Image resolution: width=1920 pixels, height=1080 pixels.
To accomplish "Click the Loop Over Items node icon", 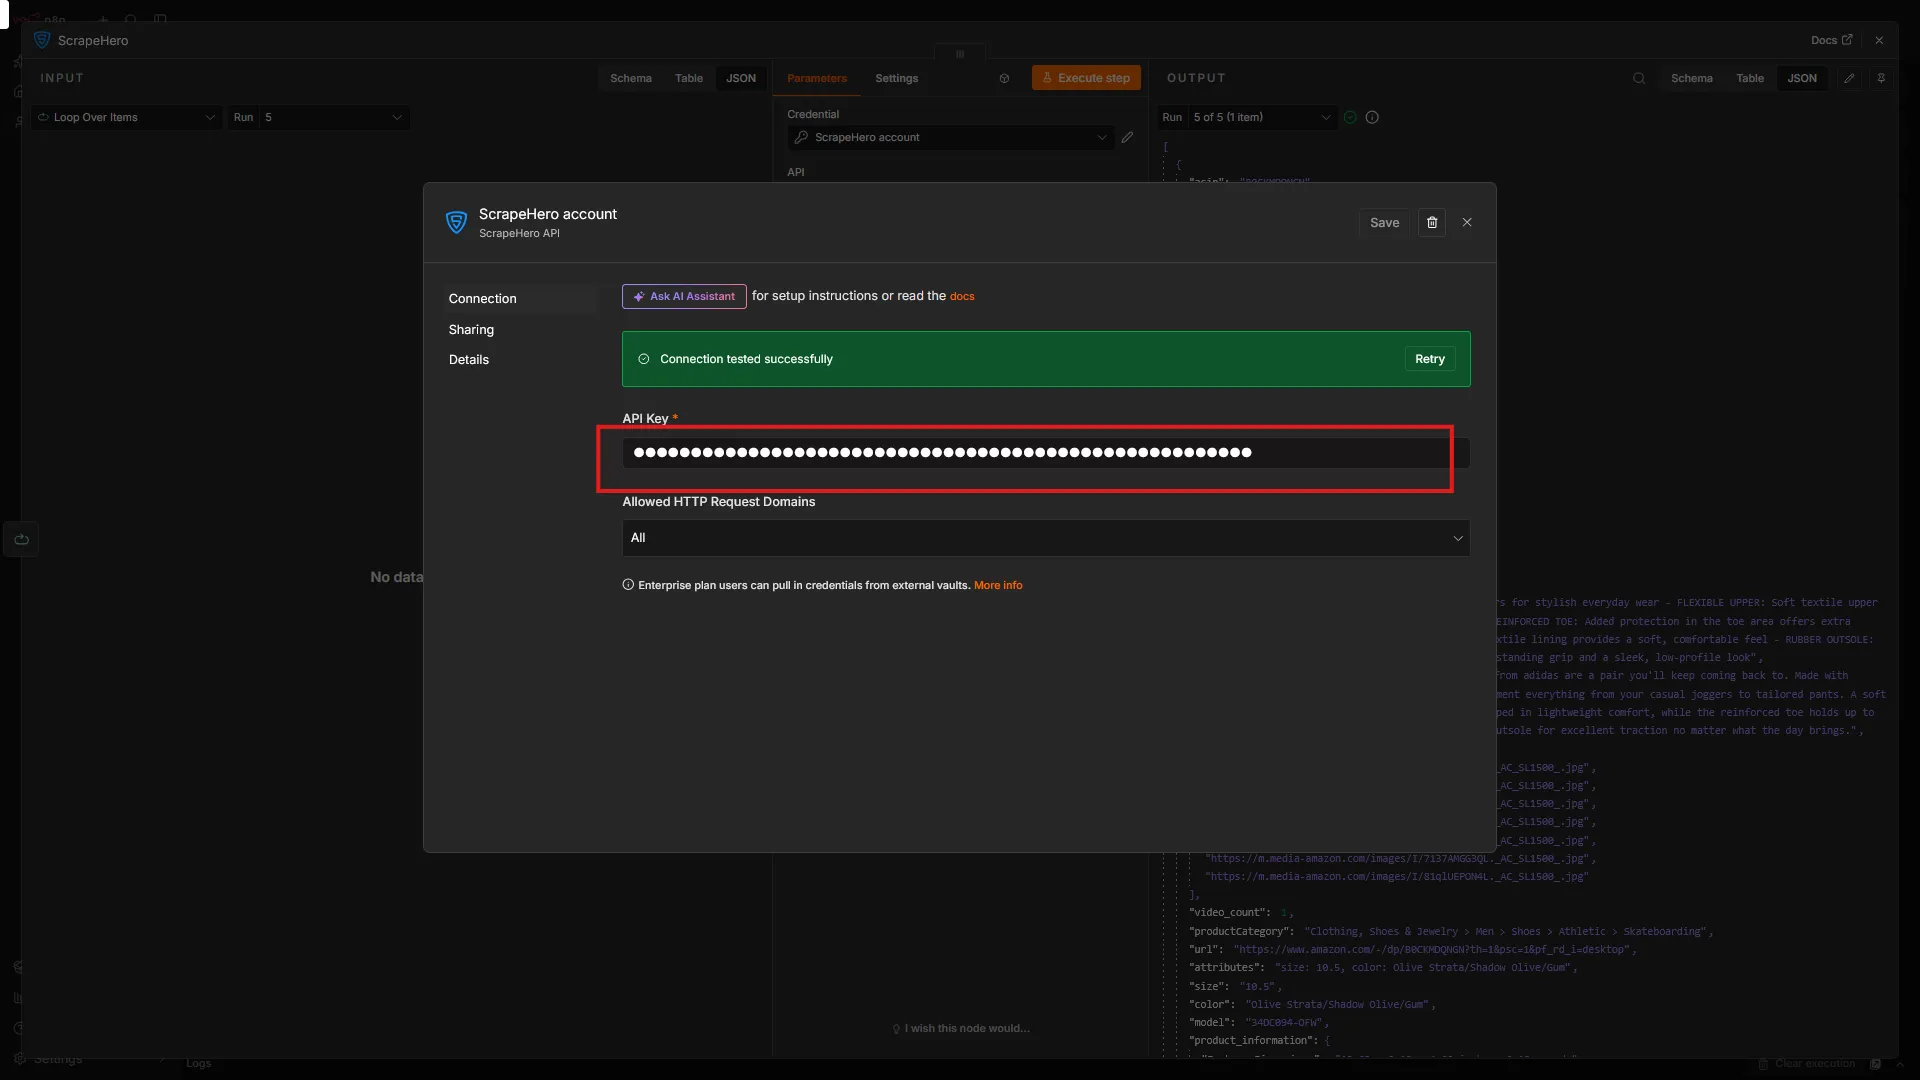I will pyautogui.click(x=43, y=117).
